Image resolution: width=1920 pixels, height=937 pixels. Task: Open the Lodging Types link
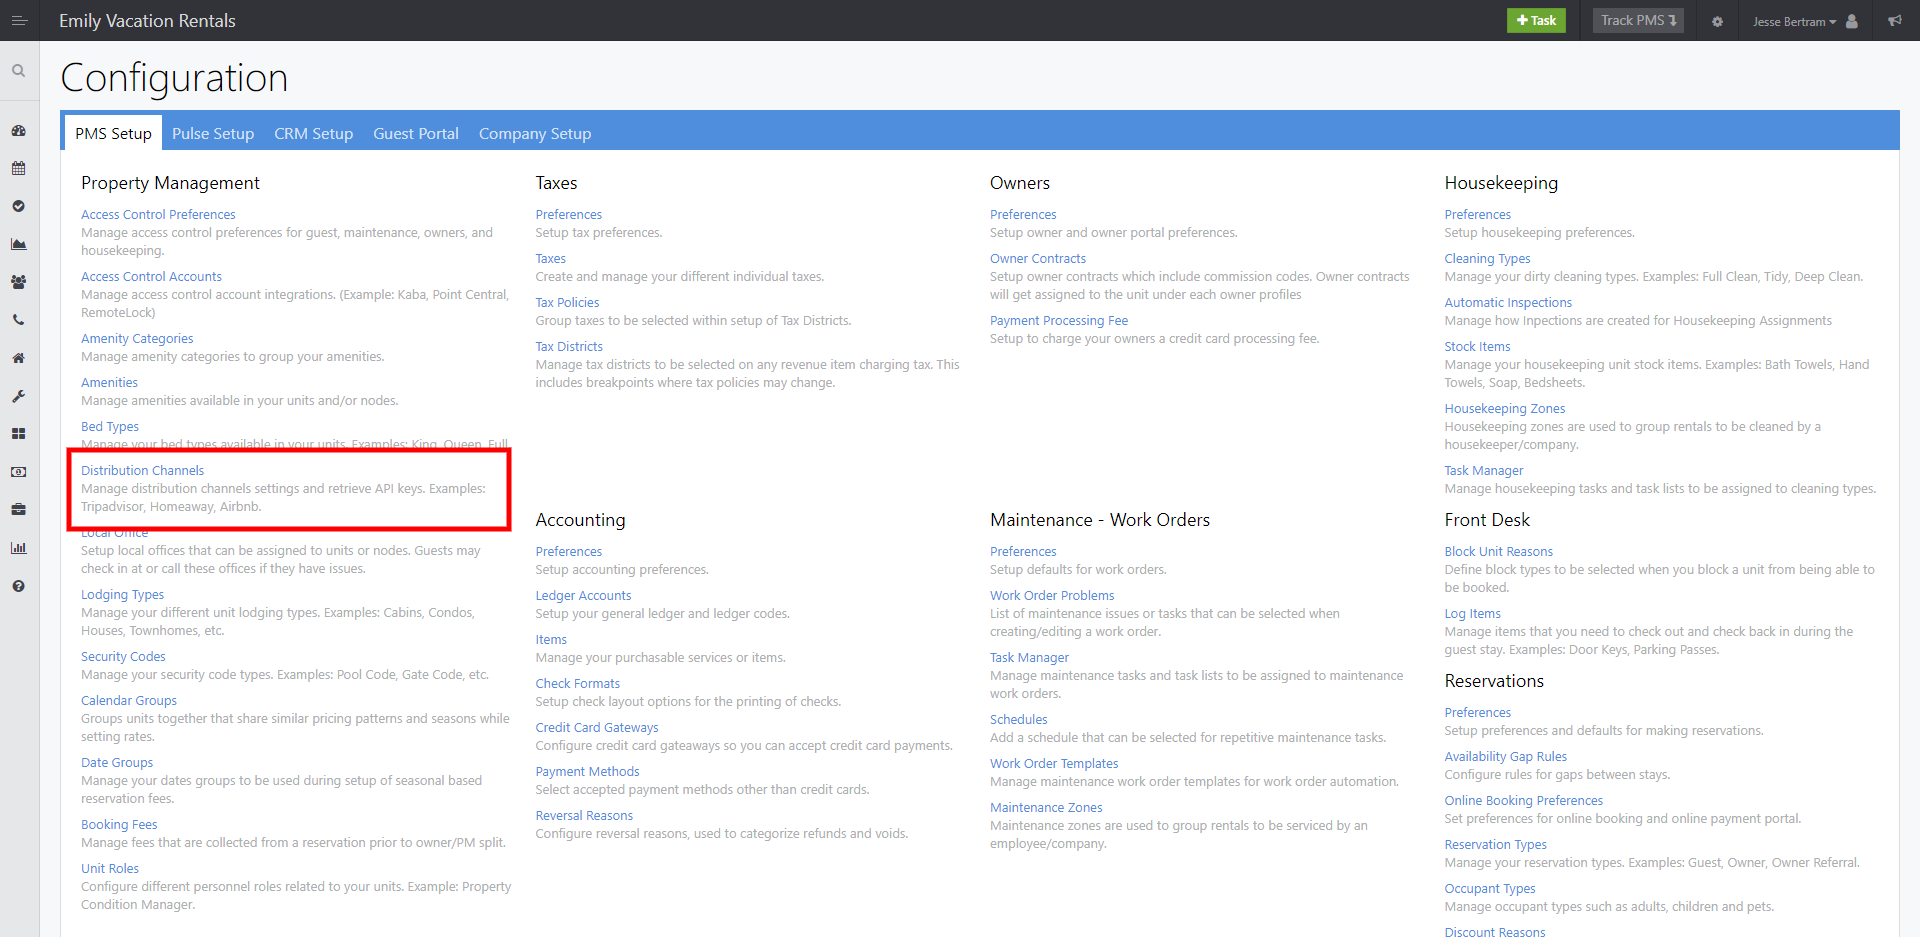(122, 594)
